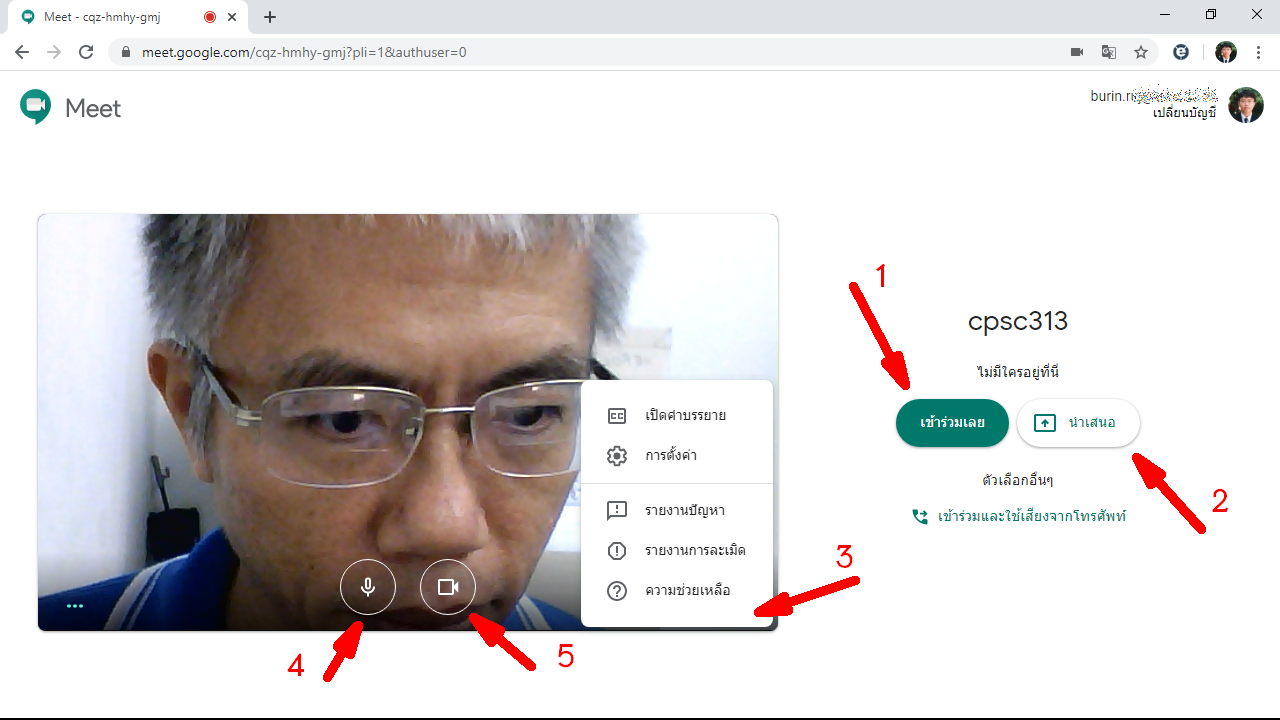
Task: Open Chrome's three-dot menu
Action: click(x=1258, y=52)
